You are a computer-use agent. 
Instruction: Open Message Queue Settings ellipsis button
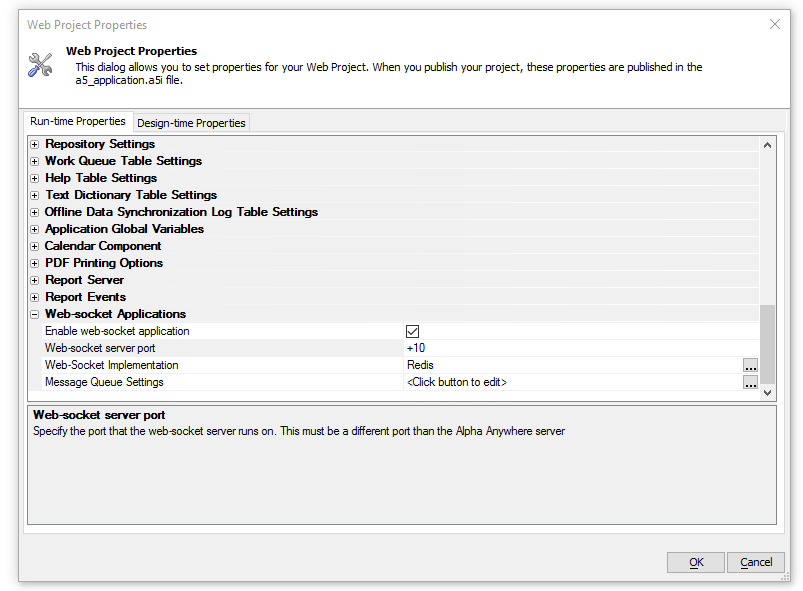coord(750,382)
